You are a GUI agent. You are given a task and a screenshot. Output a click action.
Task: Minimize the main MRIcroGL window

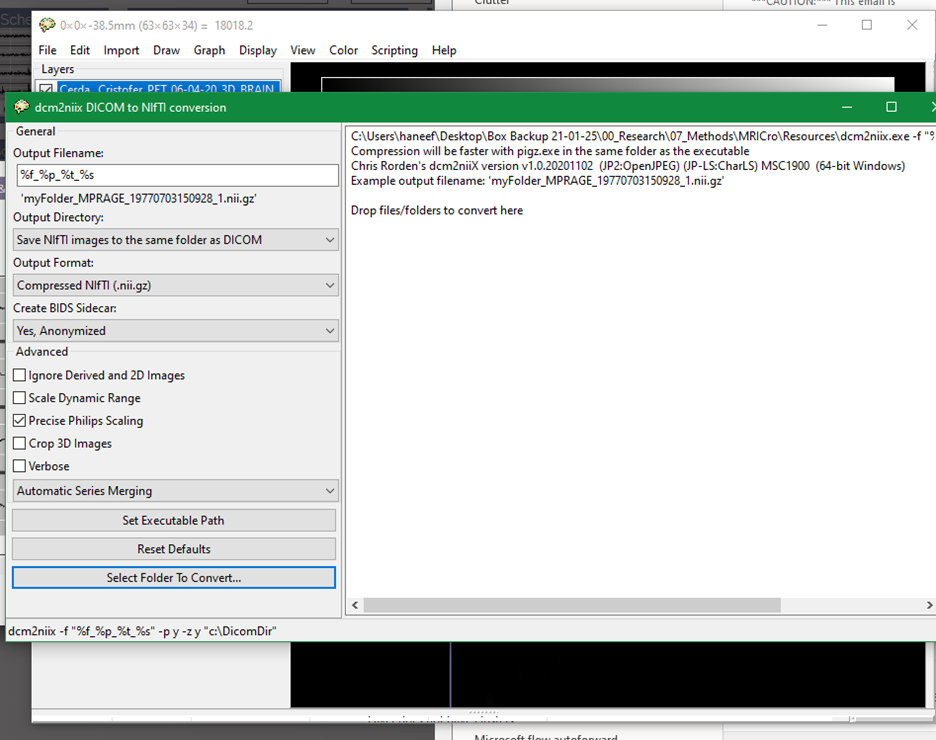point(822,25)
